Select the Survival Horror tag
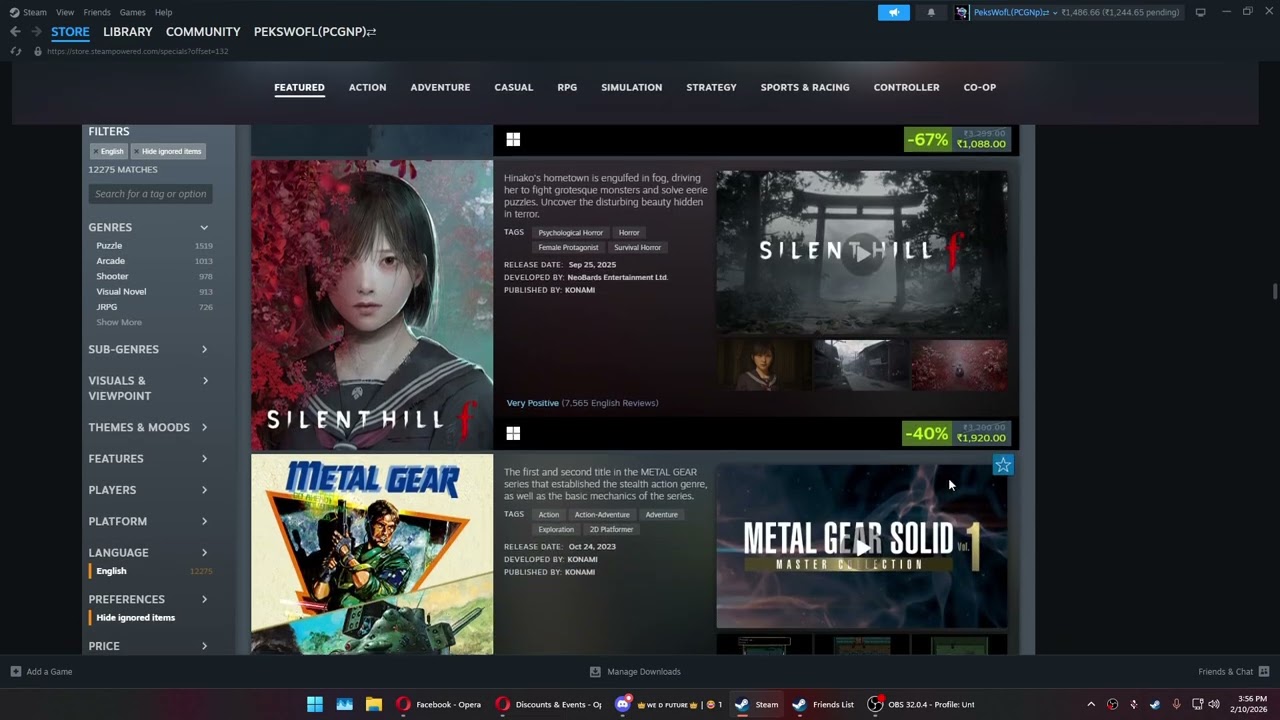Image resolution: width=1280 pixels, height=720 pixels. click(637, 248)
